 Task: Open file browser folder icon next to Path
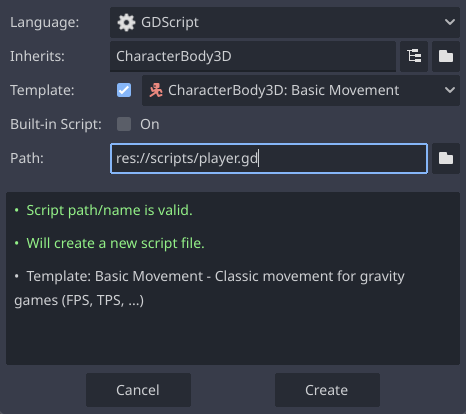(x=446, y=158)
